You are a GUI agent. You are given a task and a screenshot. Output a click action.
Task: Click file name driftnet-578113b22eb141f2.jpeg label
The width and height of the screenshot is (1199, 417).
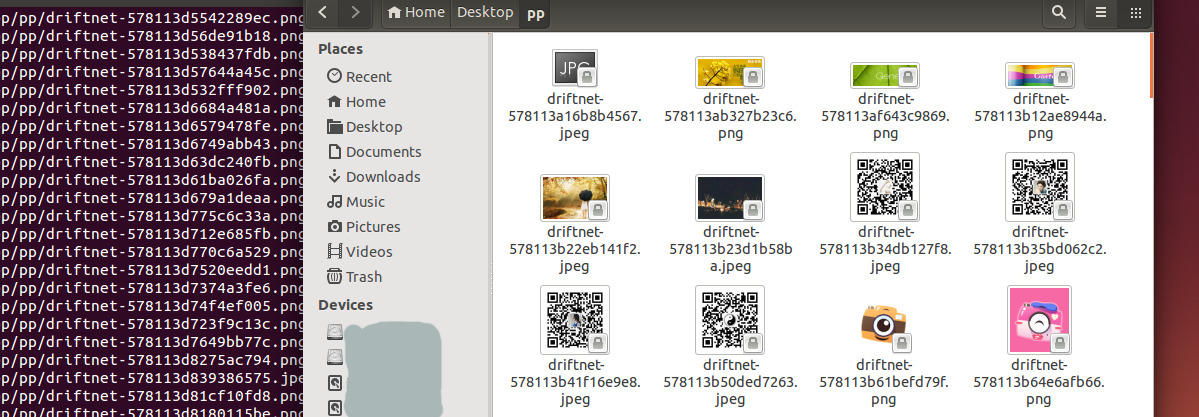point(574,249)
